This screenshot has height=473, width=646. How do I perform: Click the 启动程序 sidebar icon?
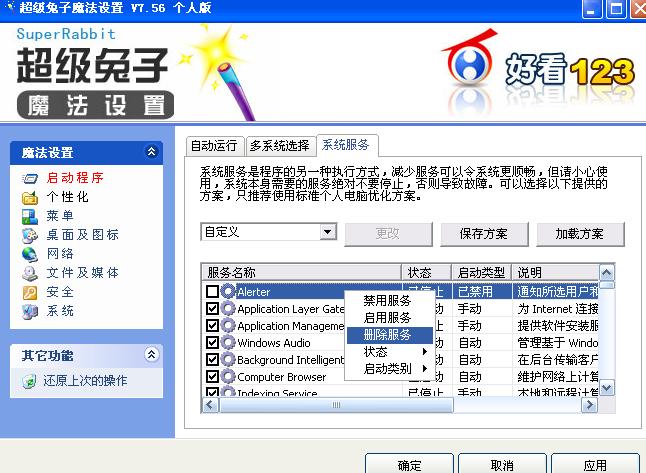(30, 178)
